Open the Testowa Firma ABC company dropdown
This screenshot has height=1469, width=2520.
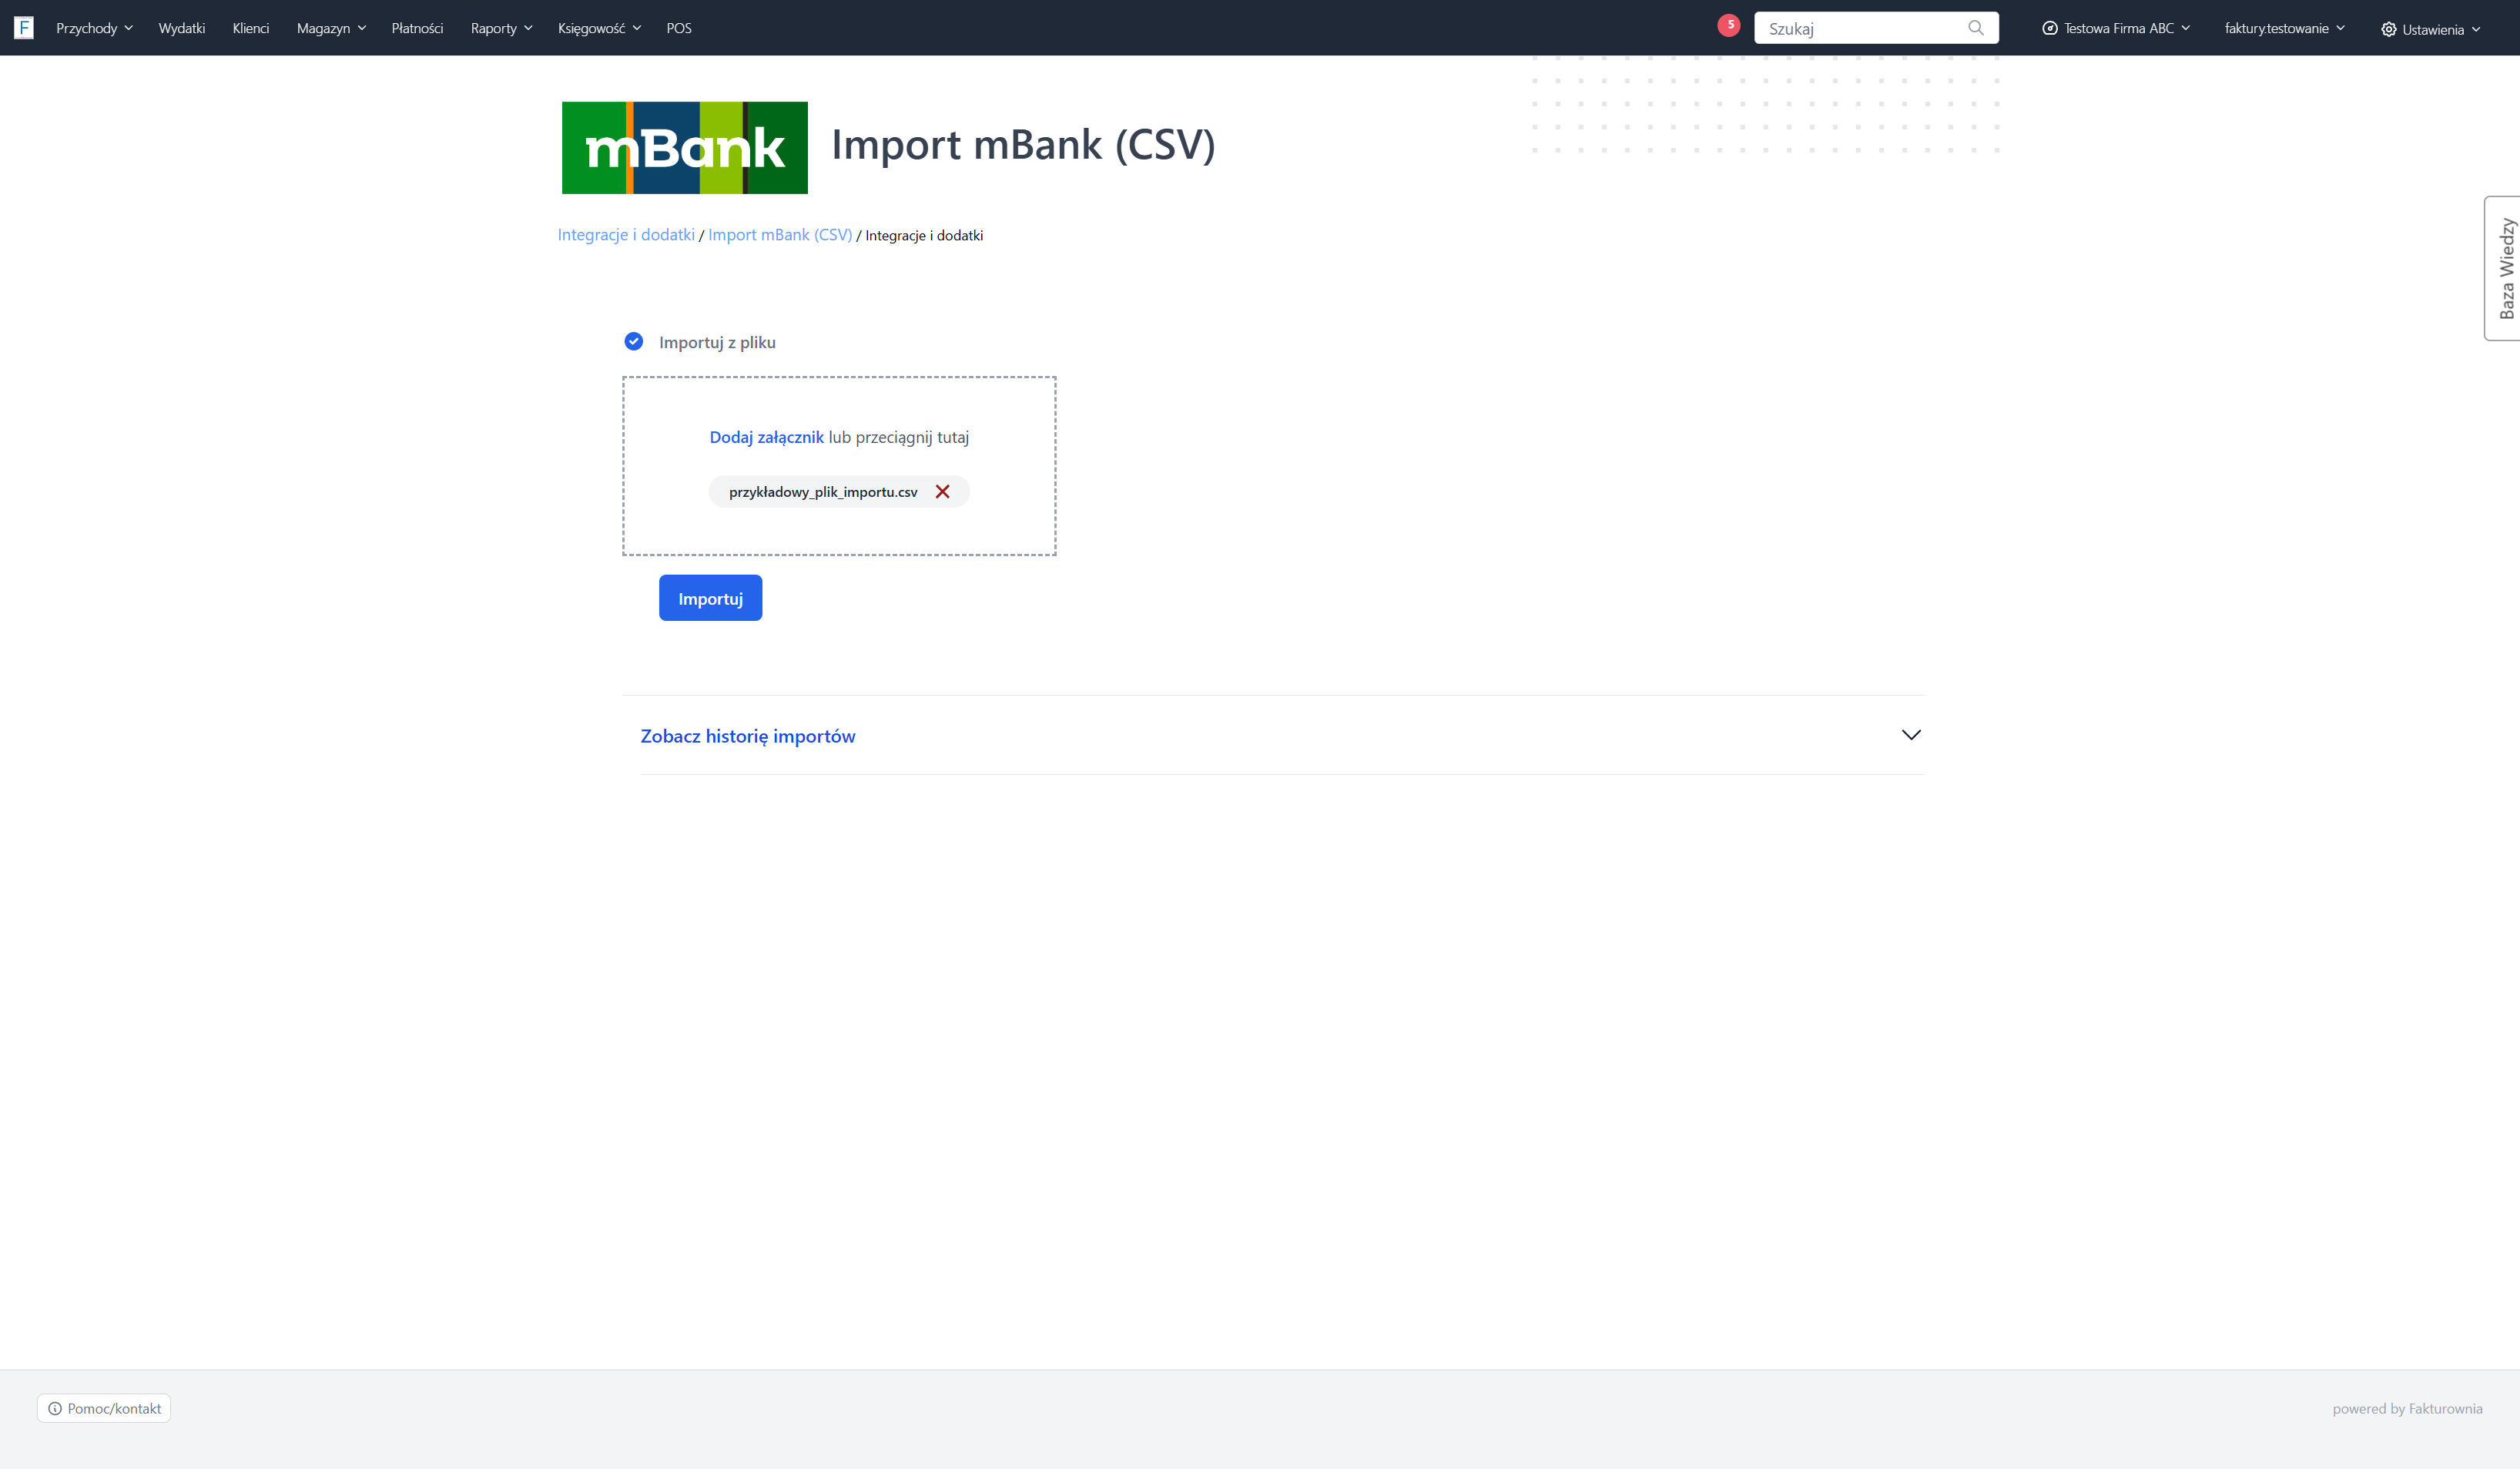pyautogui.click(x=2116, y=28)
